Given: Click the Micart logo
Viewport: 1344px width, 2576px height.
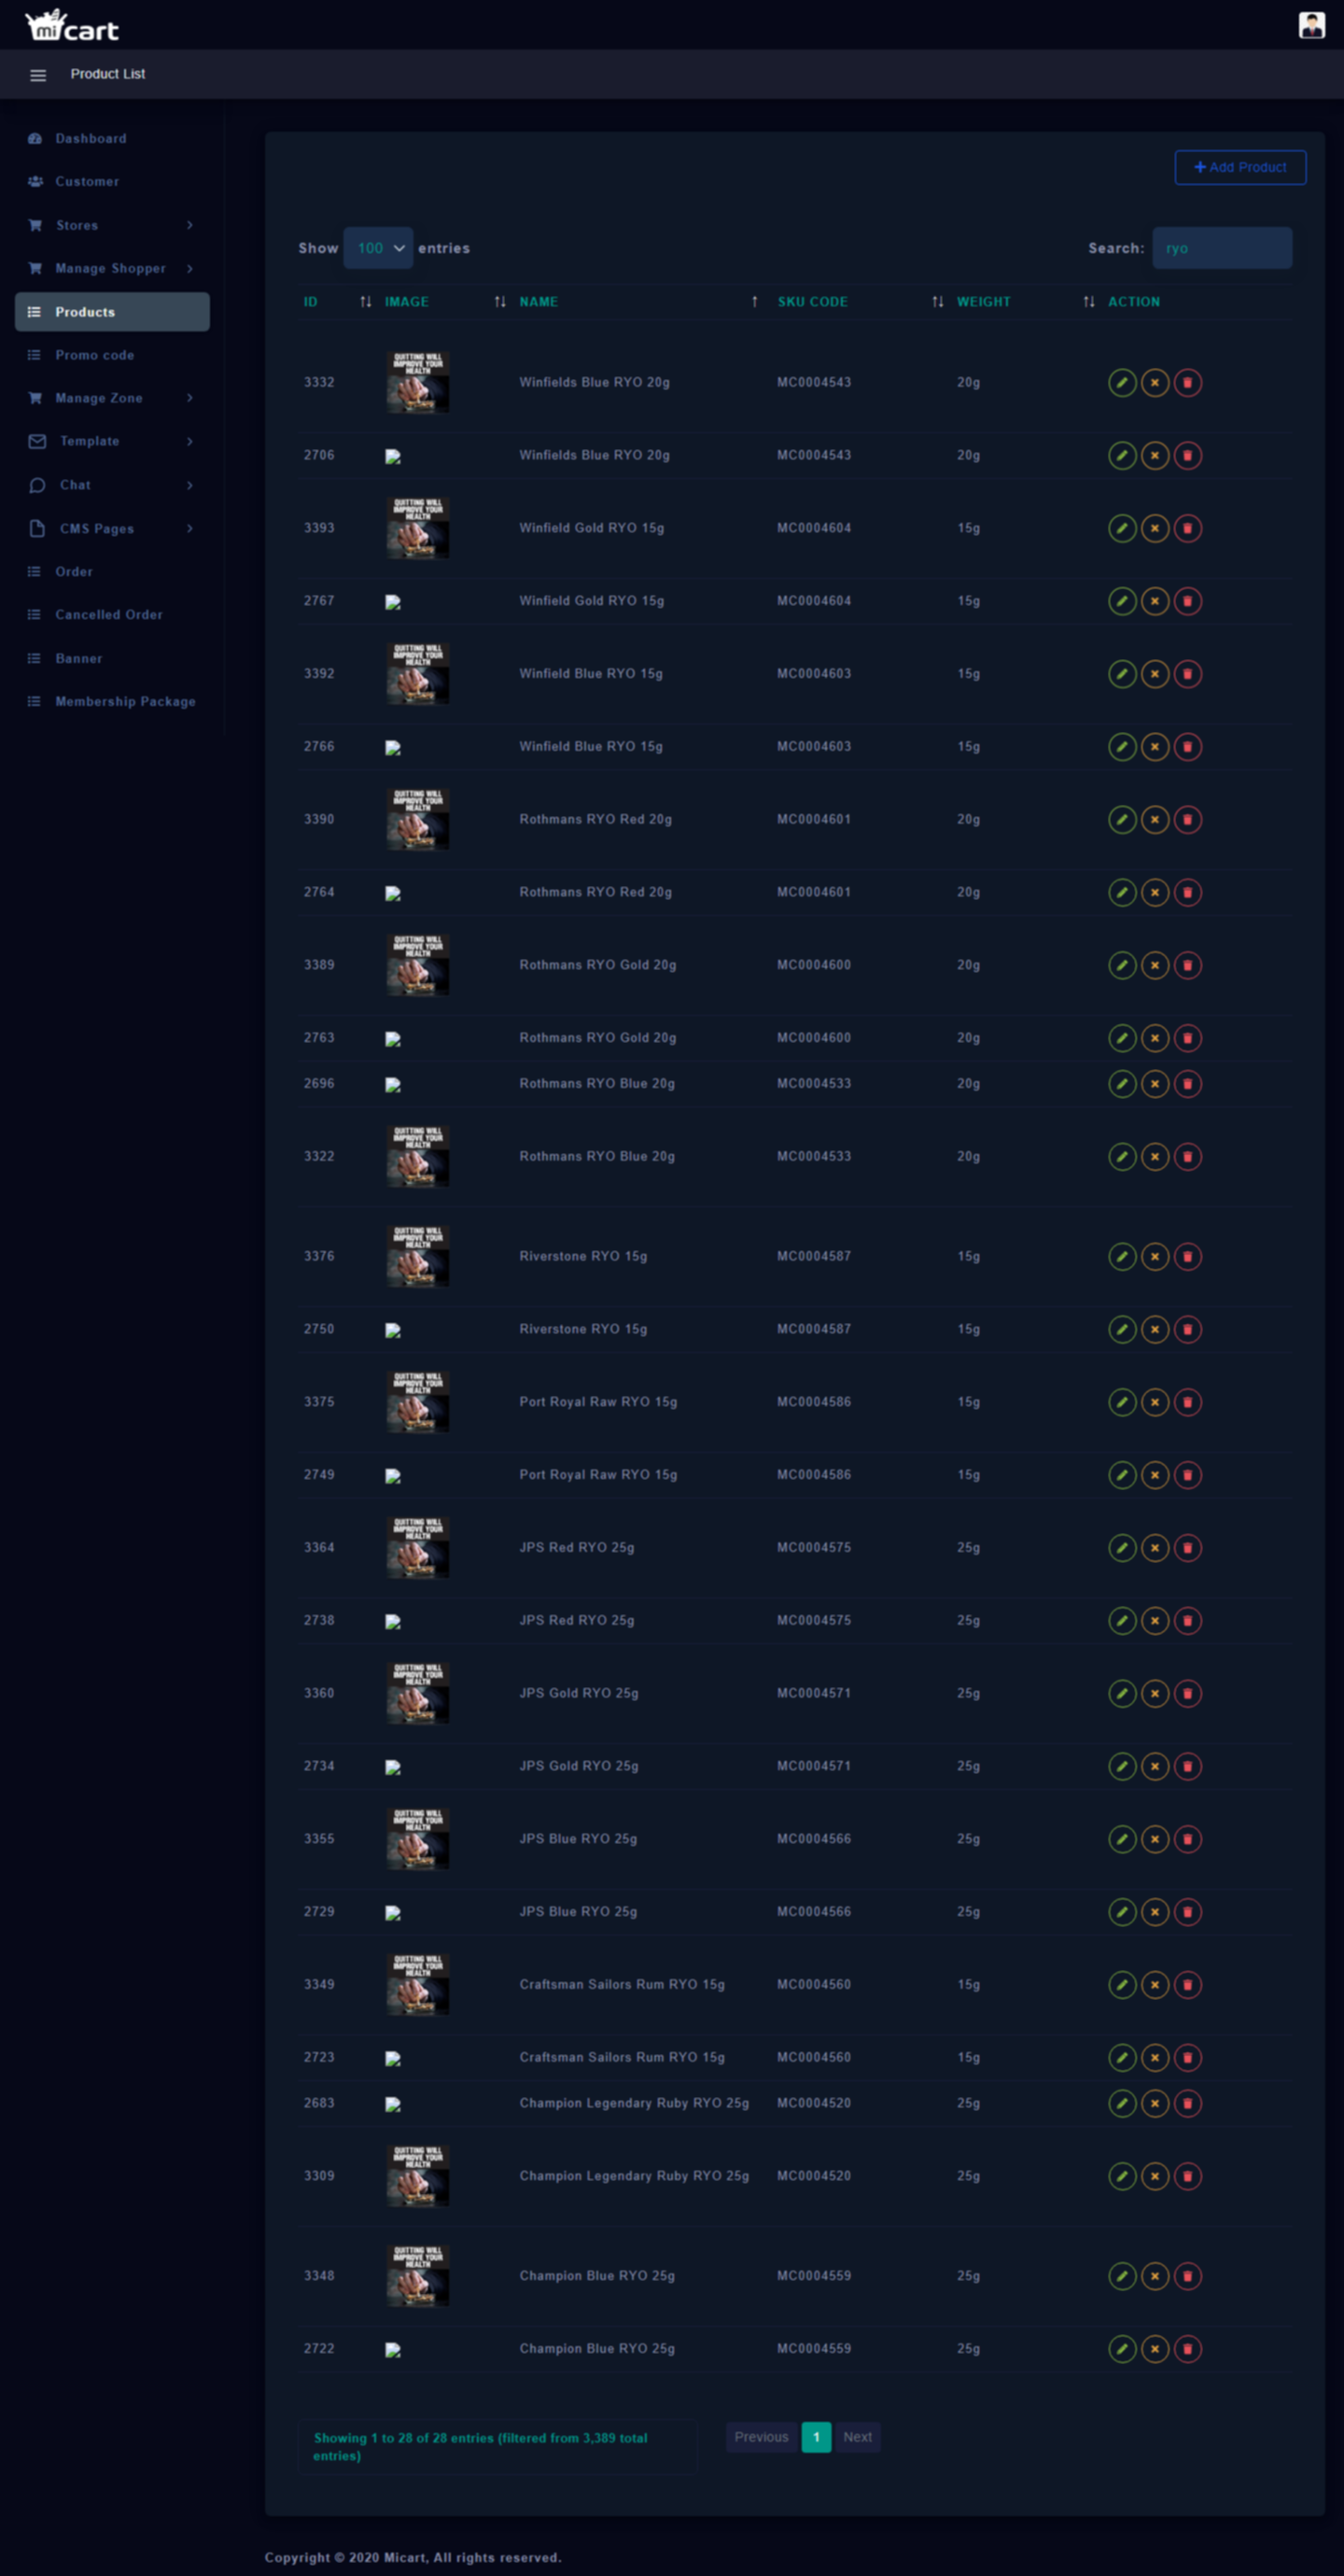Looking at the screenshot, I should click(72, 25).
